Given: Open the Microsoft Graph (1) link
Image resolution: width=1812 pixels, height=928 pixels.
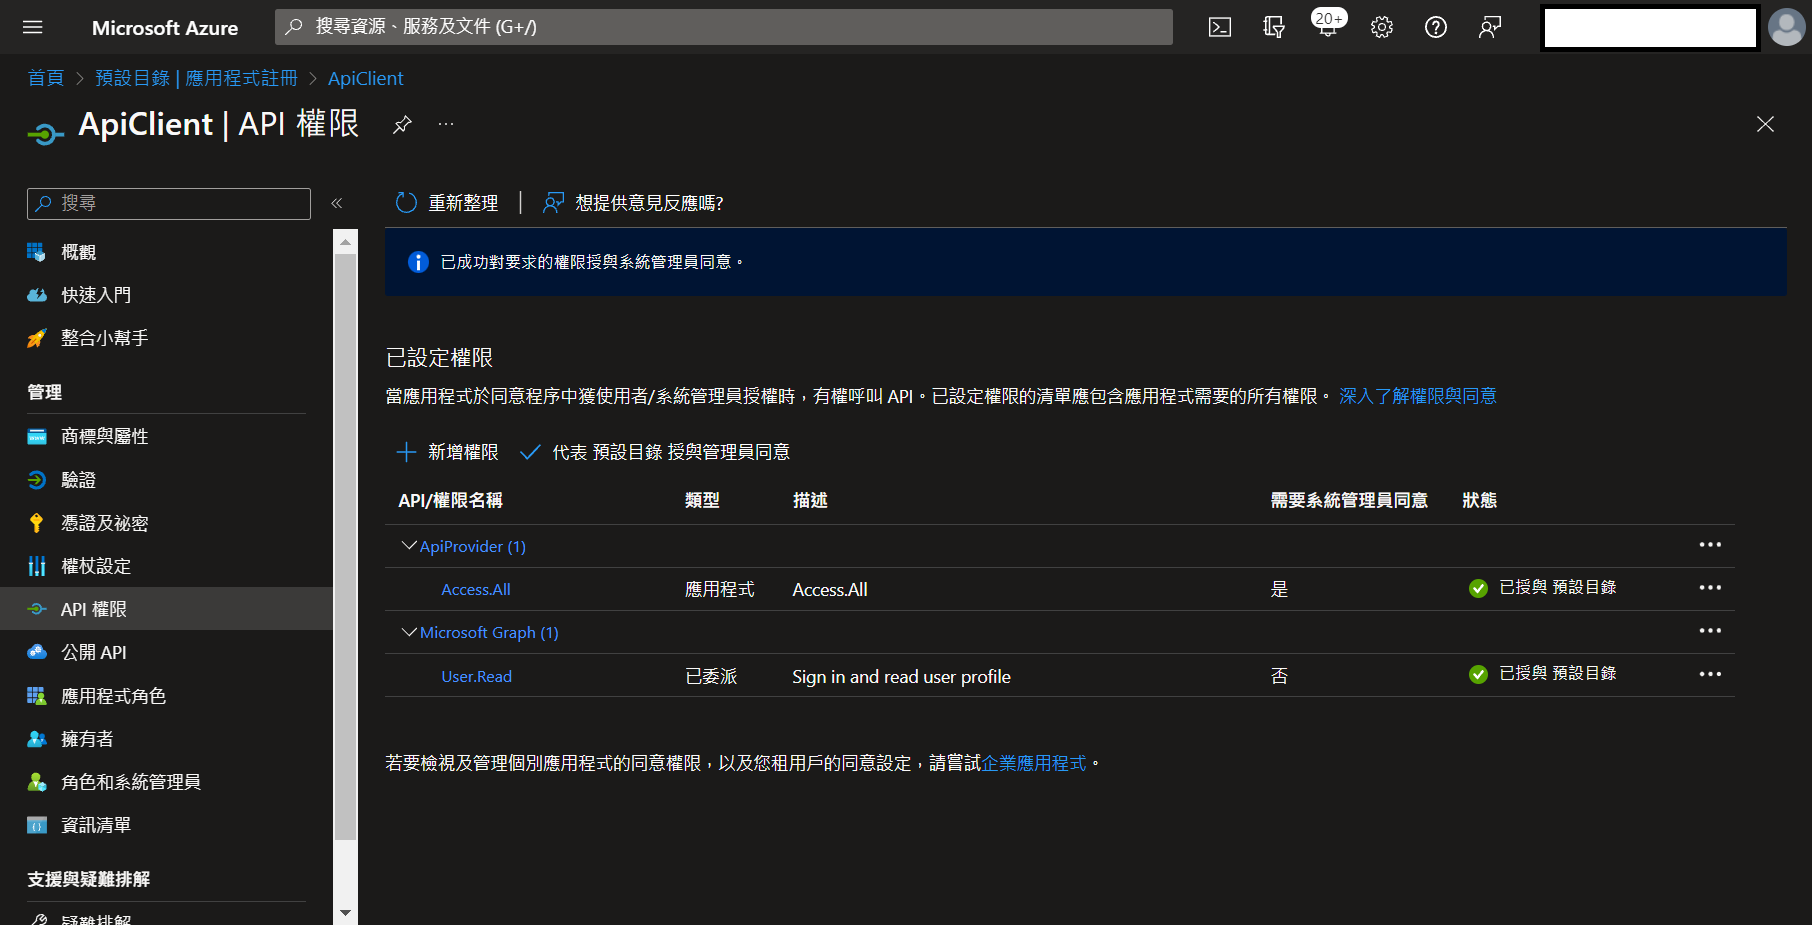Looking at the screenshot, I should click(x=489, y=632).
